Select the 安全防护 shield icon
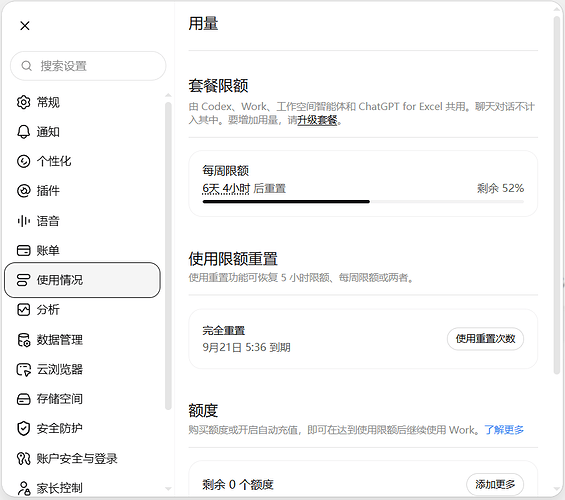This screenshot has height=500, width=565. (23, 429)
